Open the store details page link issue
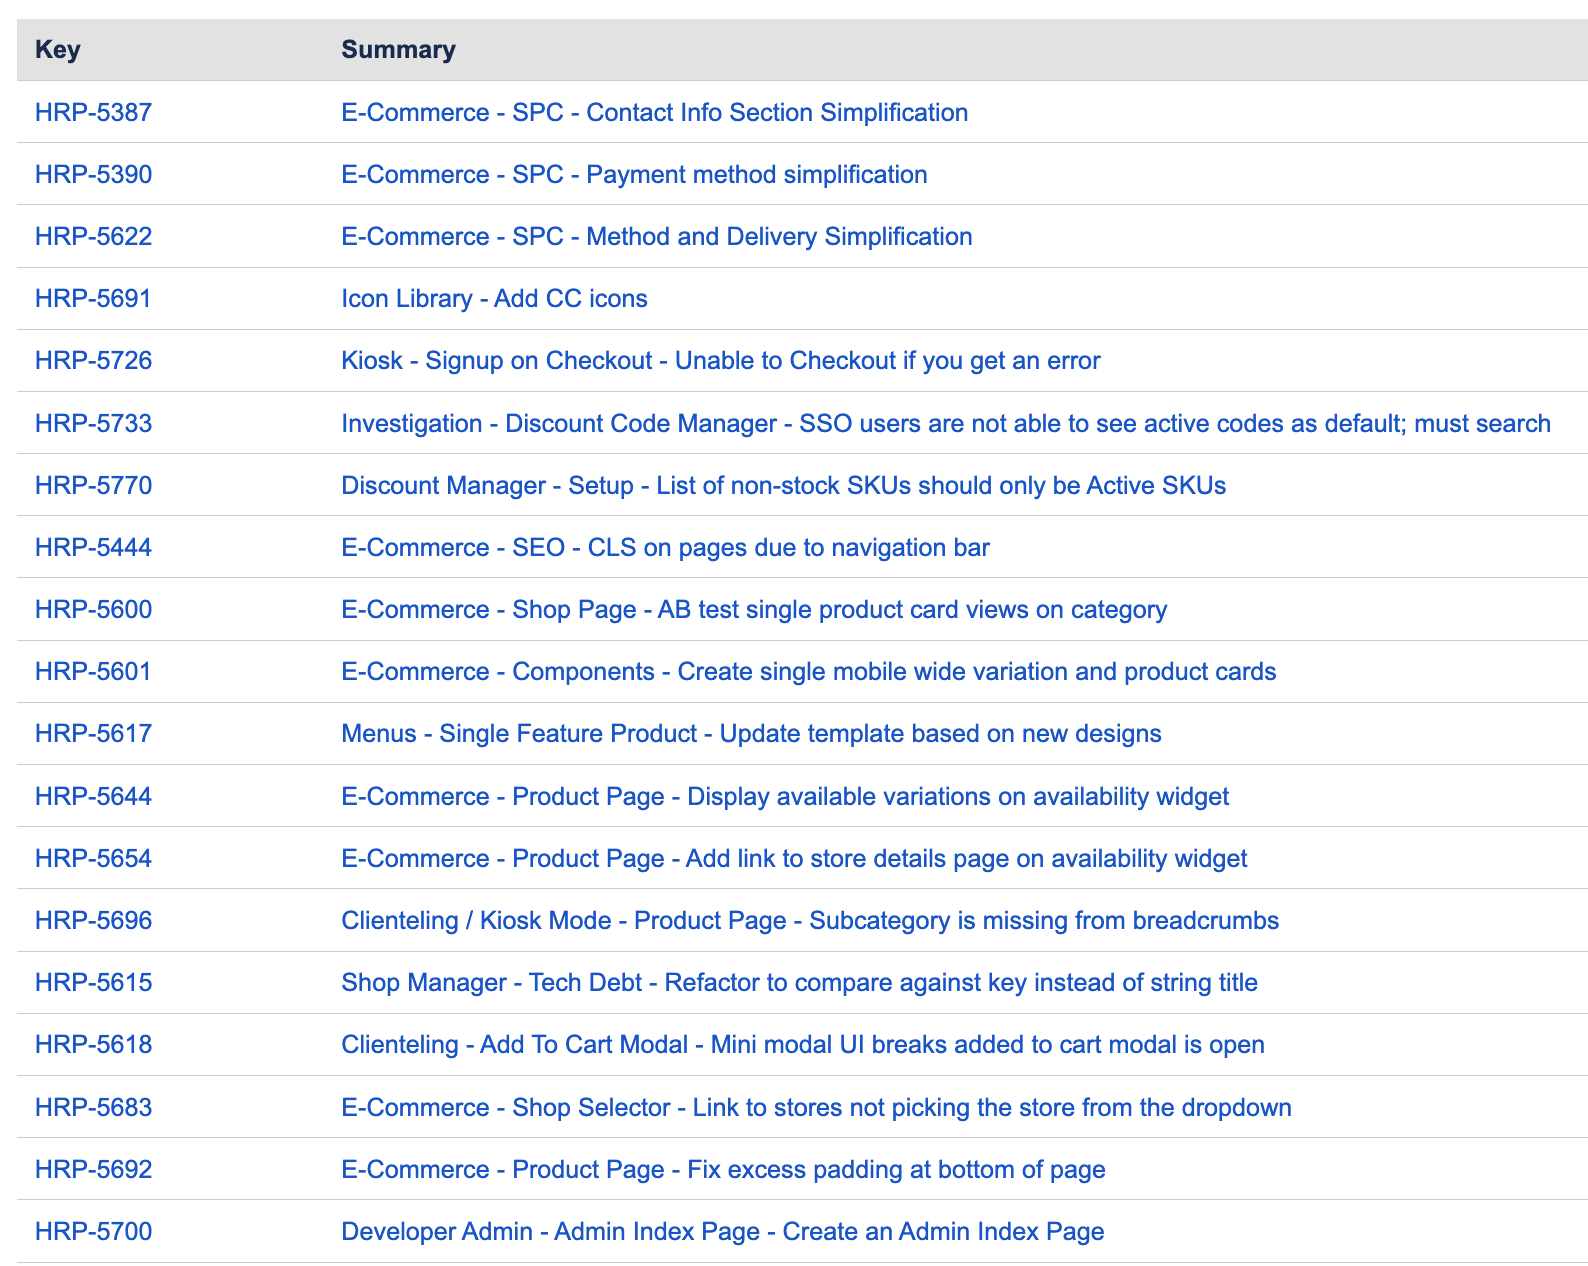1588x1266 pixels. pos(794,858)
